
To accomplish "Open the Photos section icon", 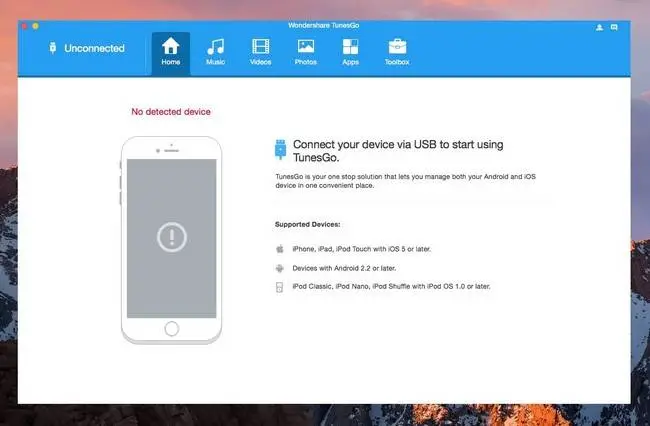I will point(306,46).
